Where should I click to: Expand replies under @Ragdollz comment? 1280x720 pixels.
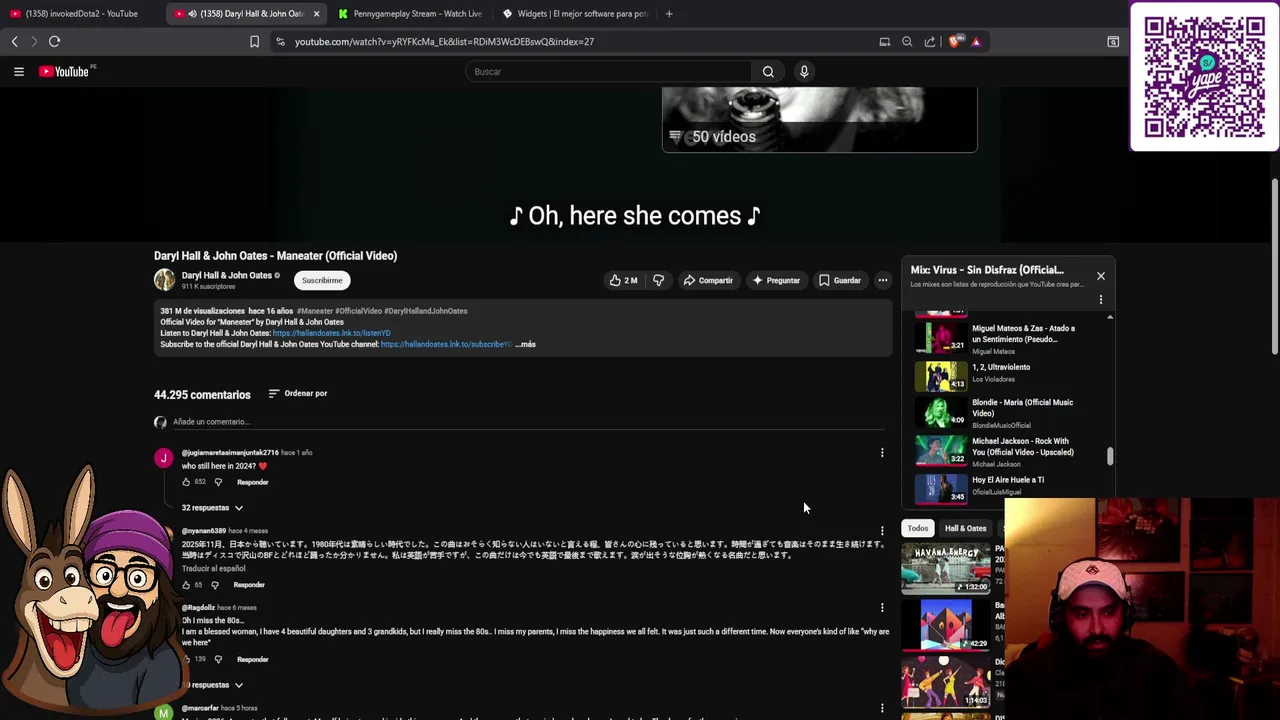(212, 685)
